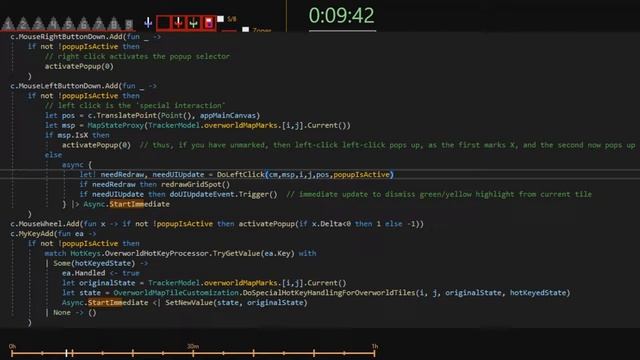Click the 30m tick on the timeline
640x360 pixels.
coord(193,353)
